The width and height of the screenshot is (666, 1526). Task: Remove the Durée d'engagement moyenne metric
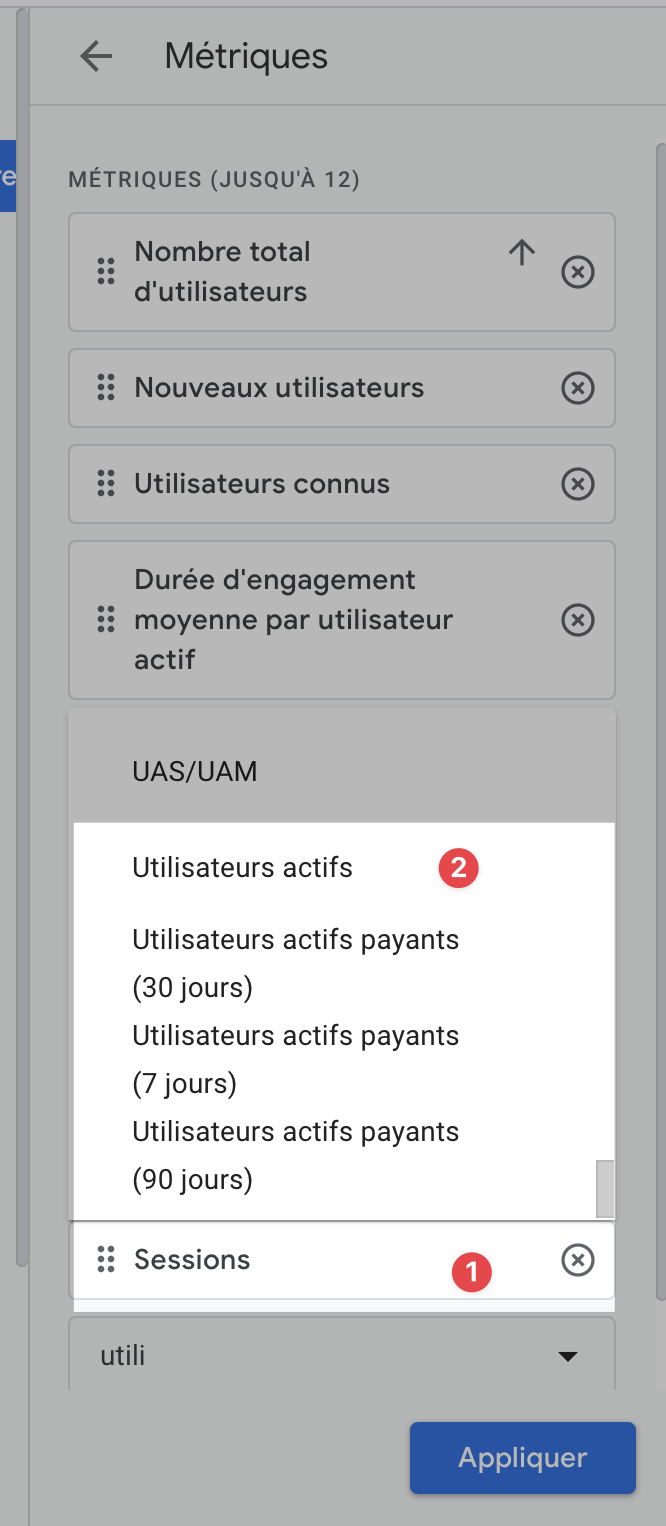tap(578, 620)
